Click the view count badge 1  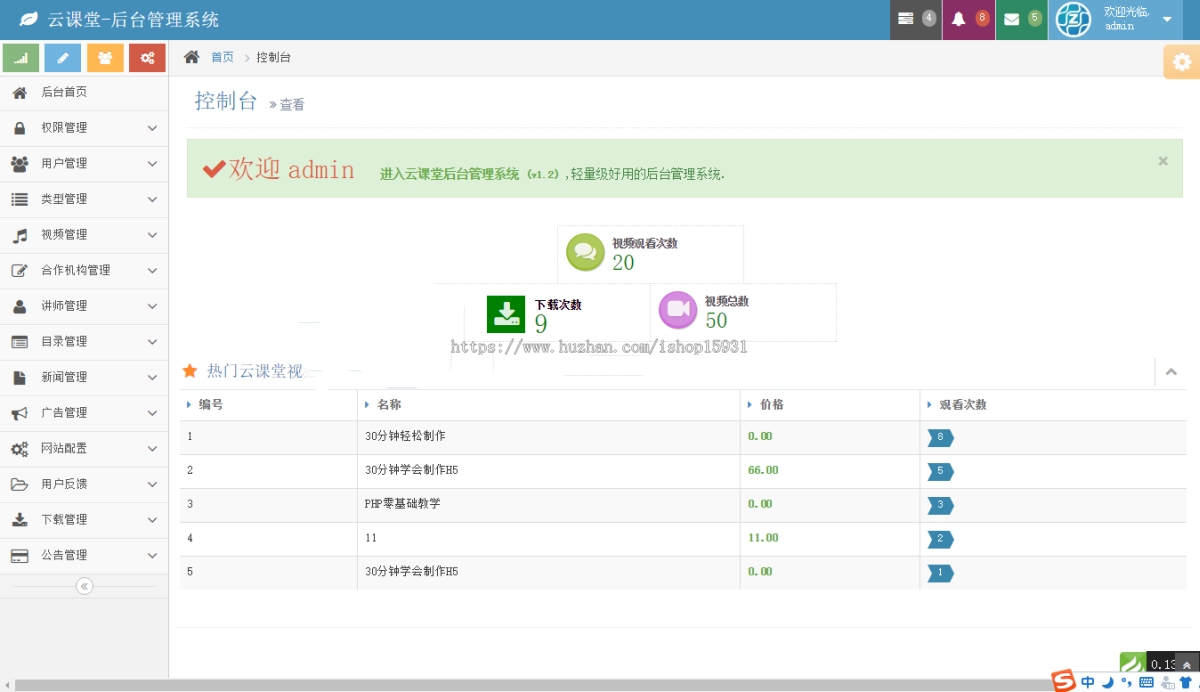point(940,573)
